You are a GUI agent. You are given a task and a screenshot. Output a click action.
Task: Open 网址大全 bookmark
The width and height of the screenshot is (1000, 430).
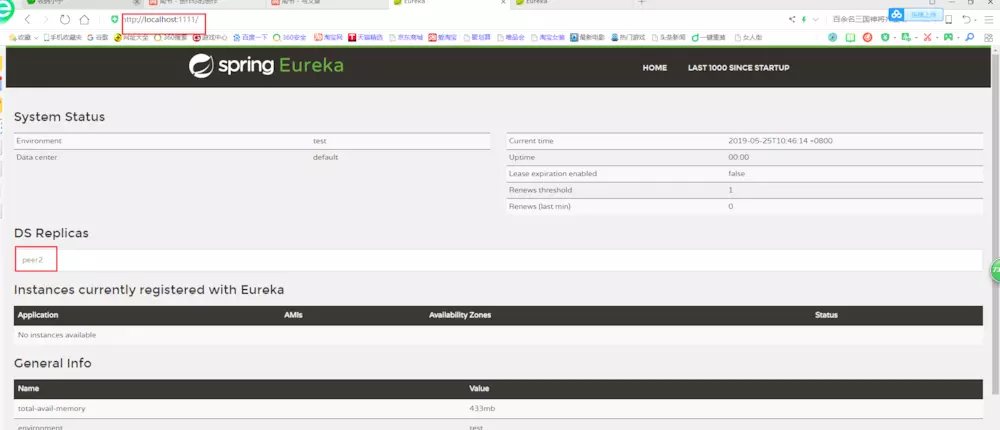click(x=132, y=38)
